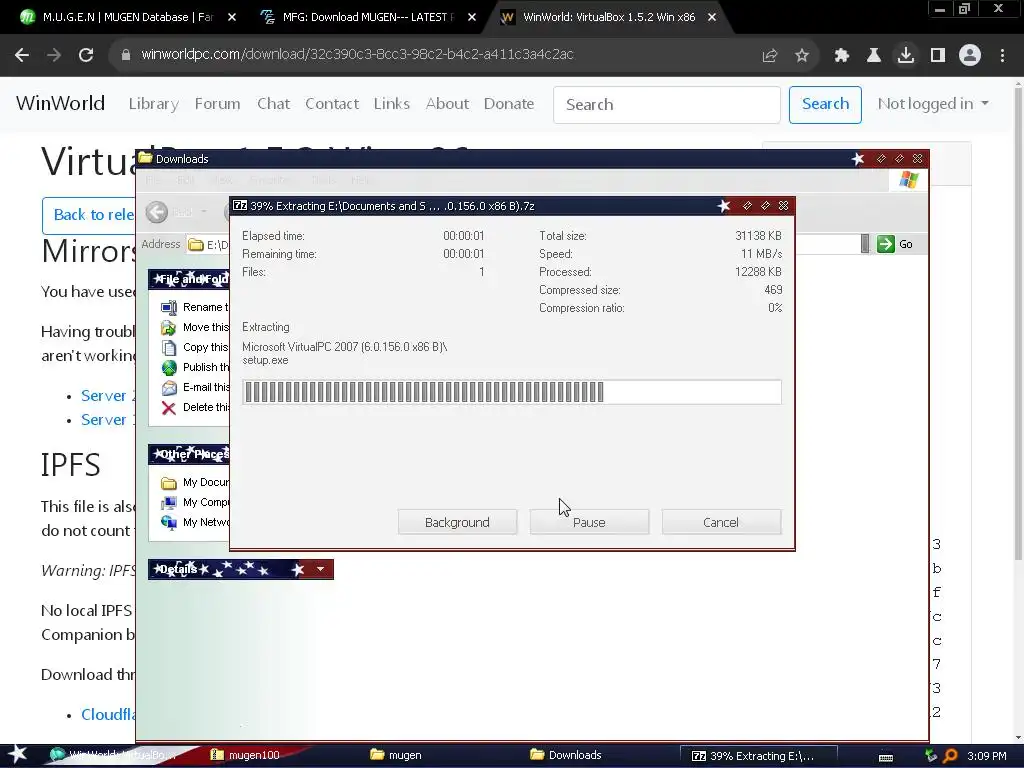Click the Cloudflare IPFS link
This screenshot has width=1024, height=768.
coord(108,714)
